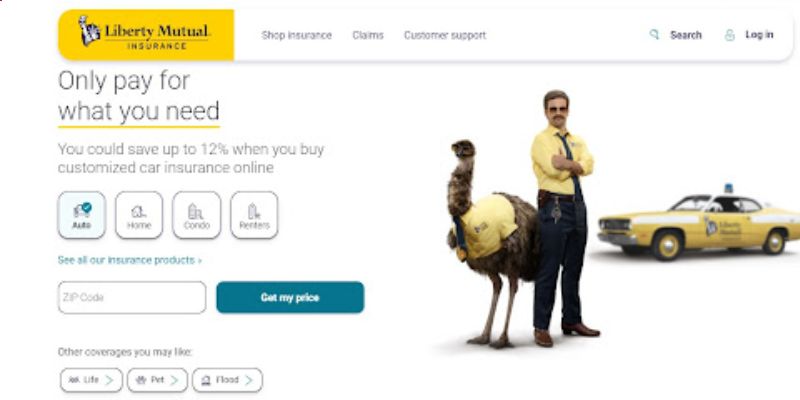
Task: Click the Get my price button
Action: (290, 297)
